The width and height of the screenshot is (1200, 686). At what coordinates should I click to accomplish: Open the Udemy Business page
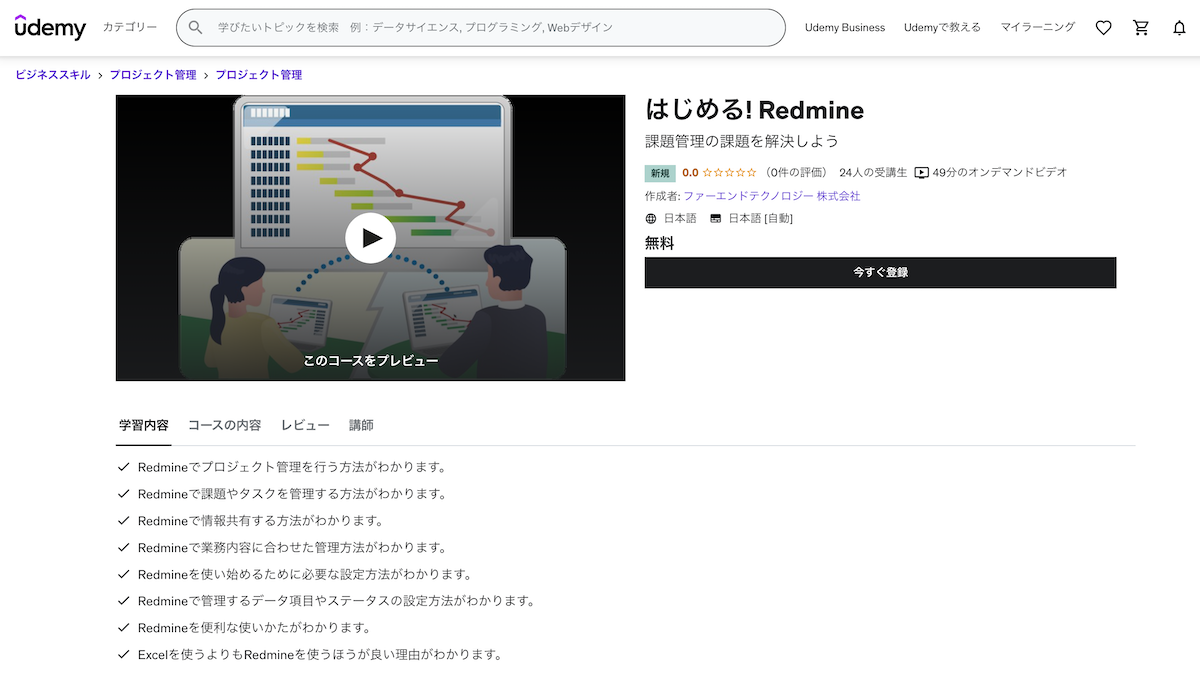pyautogui.click(x=845, y=28)
